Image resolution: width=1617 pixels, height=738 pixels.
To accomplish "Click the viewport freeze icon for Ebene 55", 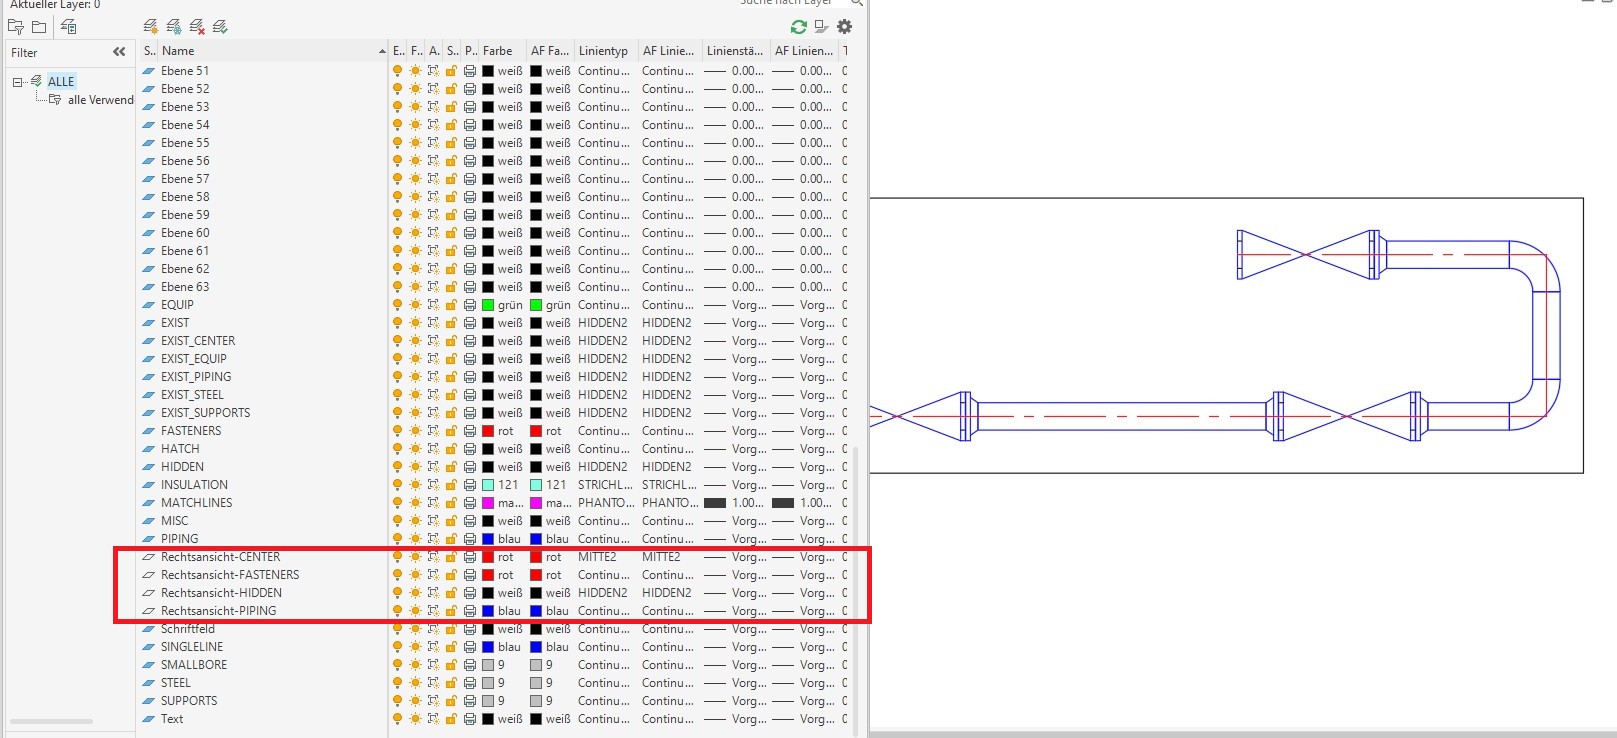I will (x=433, y=143).
